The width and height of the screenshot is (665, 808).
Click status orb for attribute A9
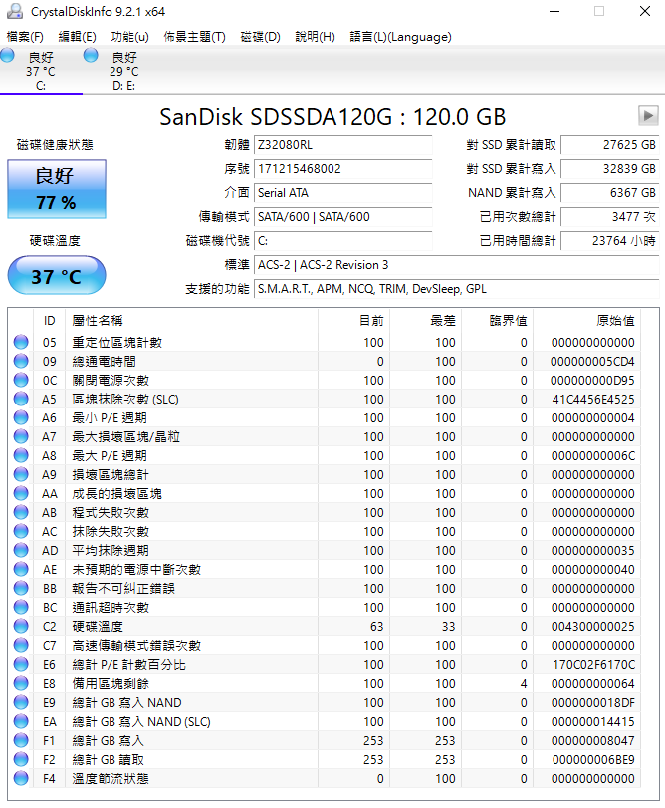tap(21, 474)
